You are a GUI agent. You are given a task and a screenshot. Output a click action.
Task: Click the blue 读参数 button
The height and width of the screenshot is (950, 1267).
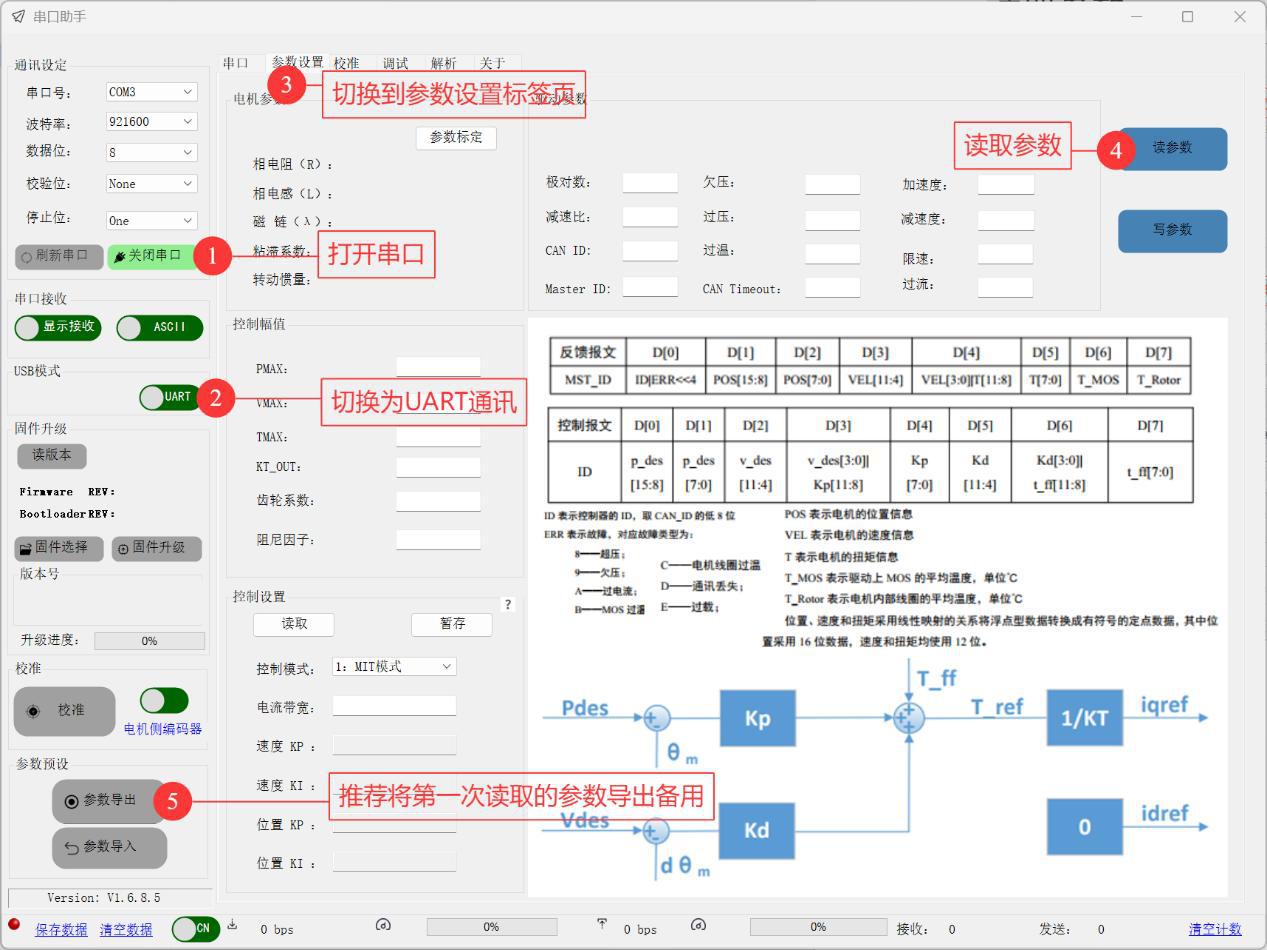point(1172,148)
